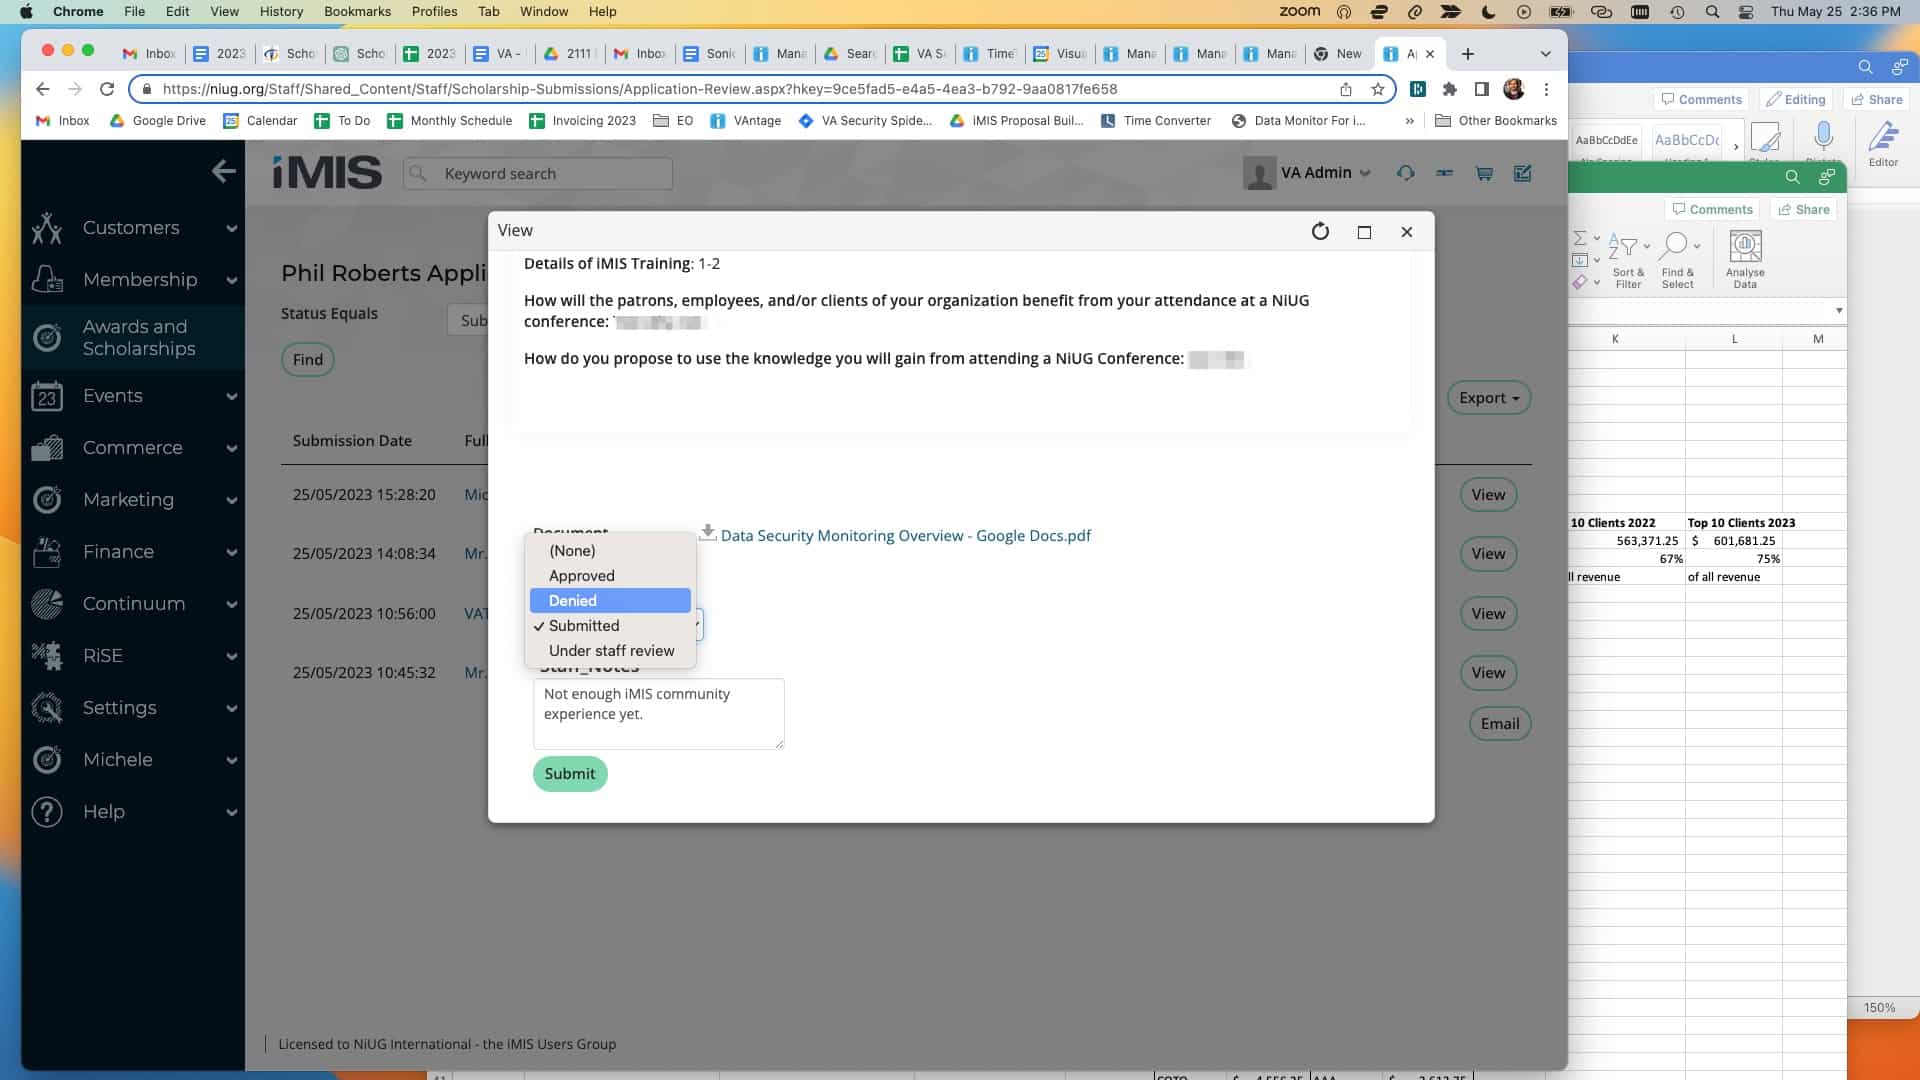Image resolution: width=1920 pixels, height=1080 pixels.
Task: Open the macOS Spotlight search icon
Action: [x=1712, y=11]
